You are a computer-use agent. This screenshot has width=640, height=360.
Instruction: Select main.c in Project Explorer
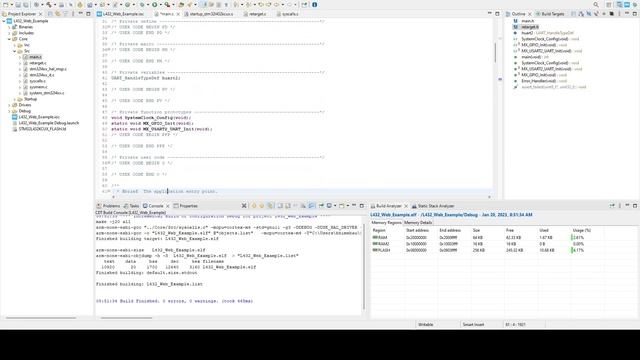[35, 57]
